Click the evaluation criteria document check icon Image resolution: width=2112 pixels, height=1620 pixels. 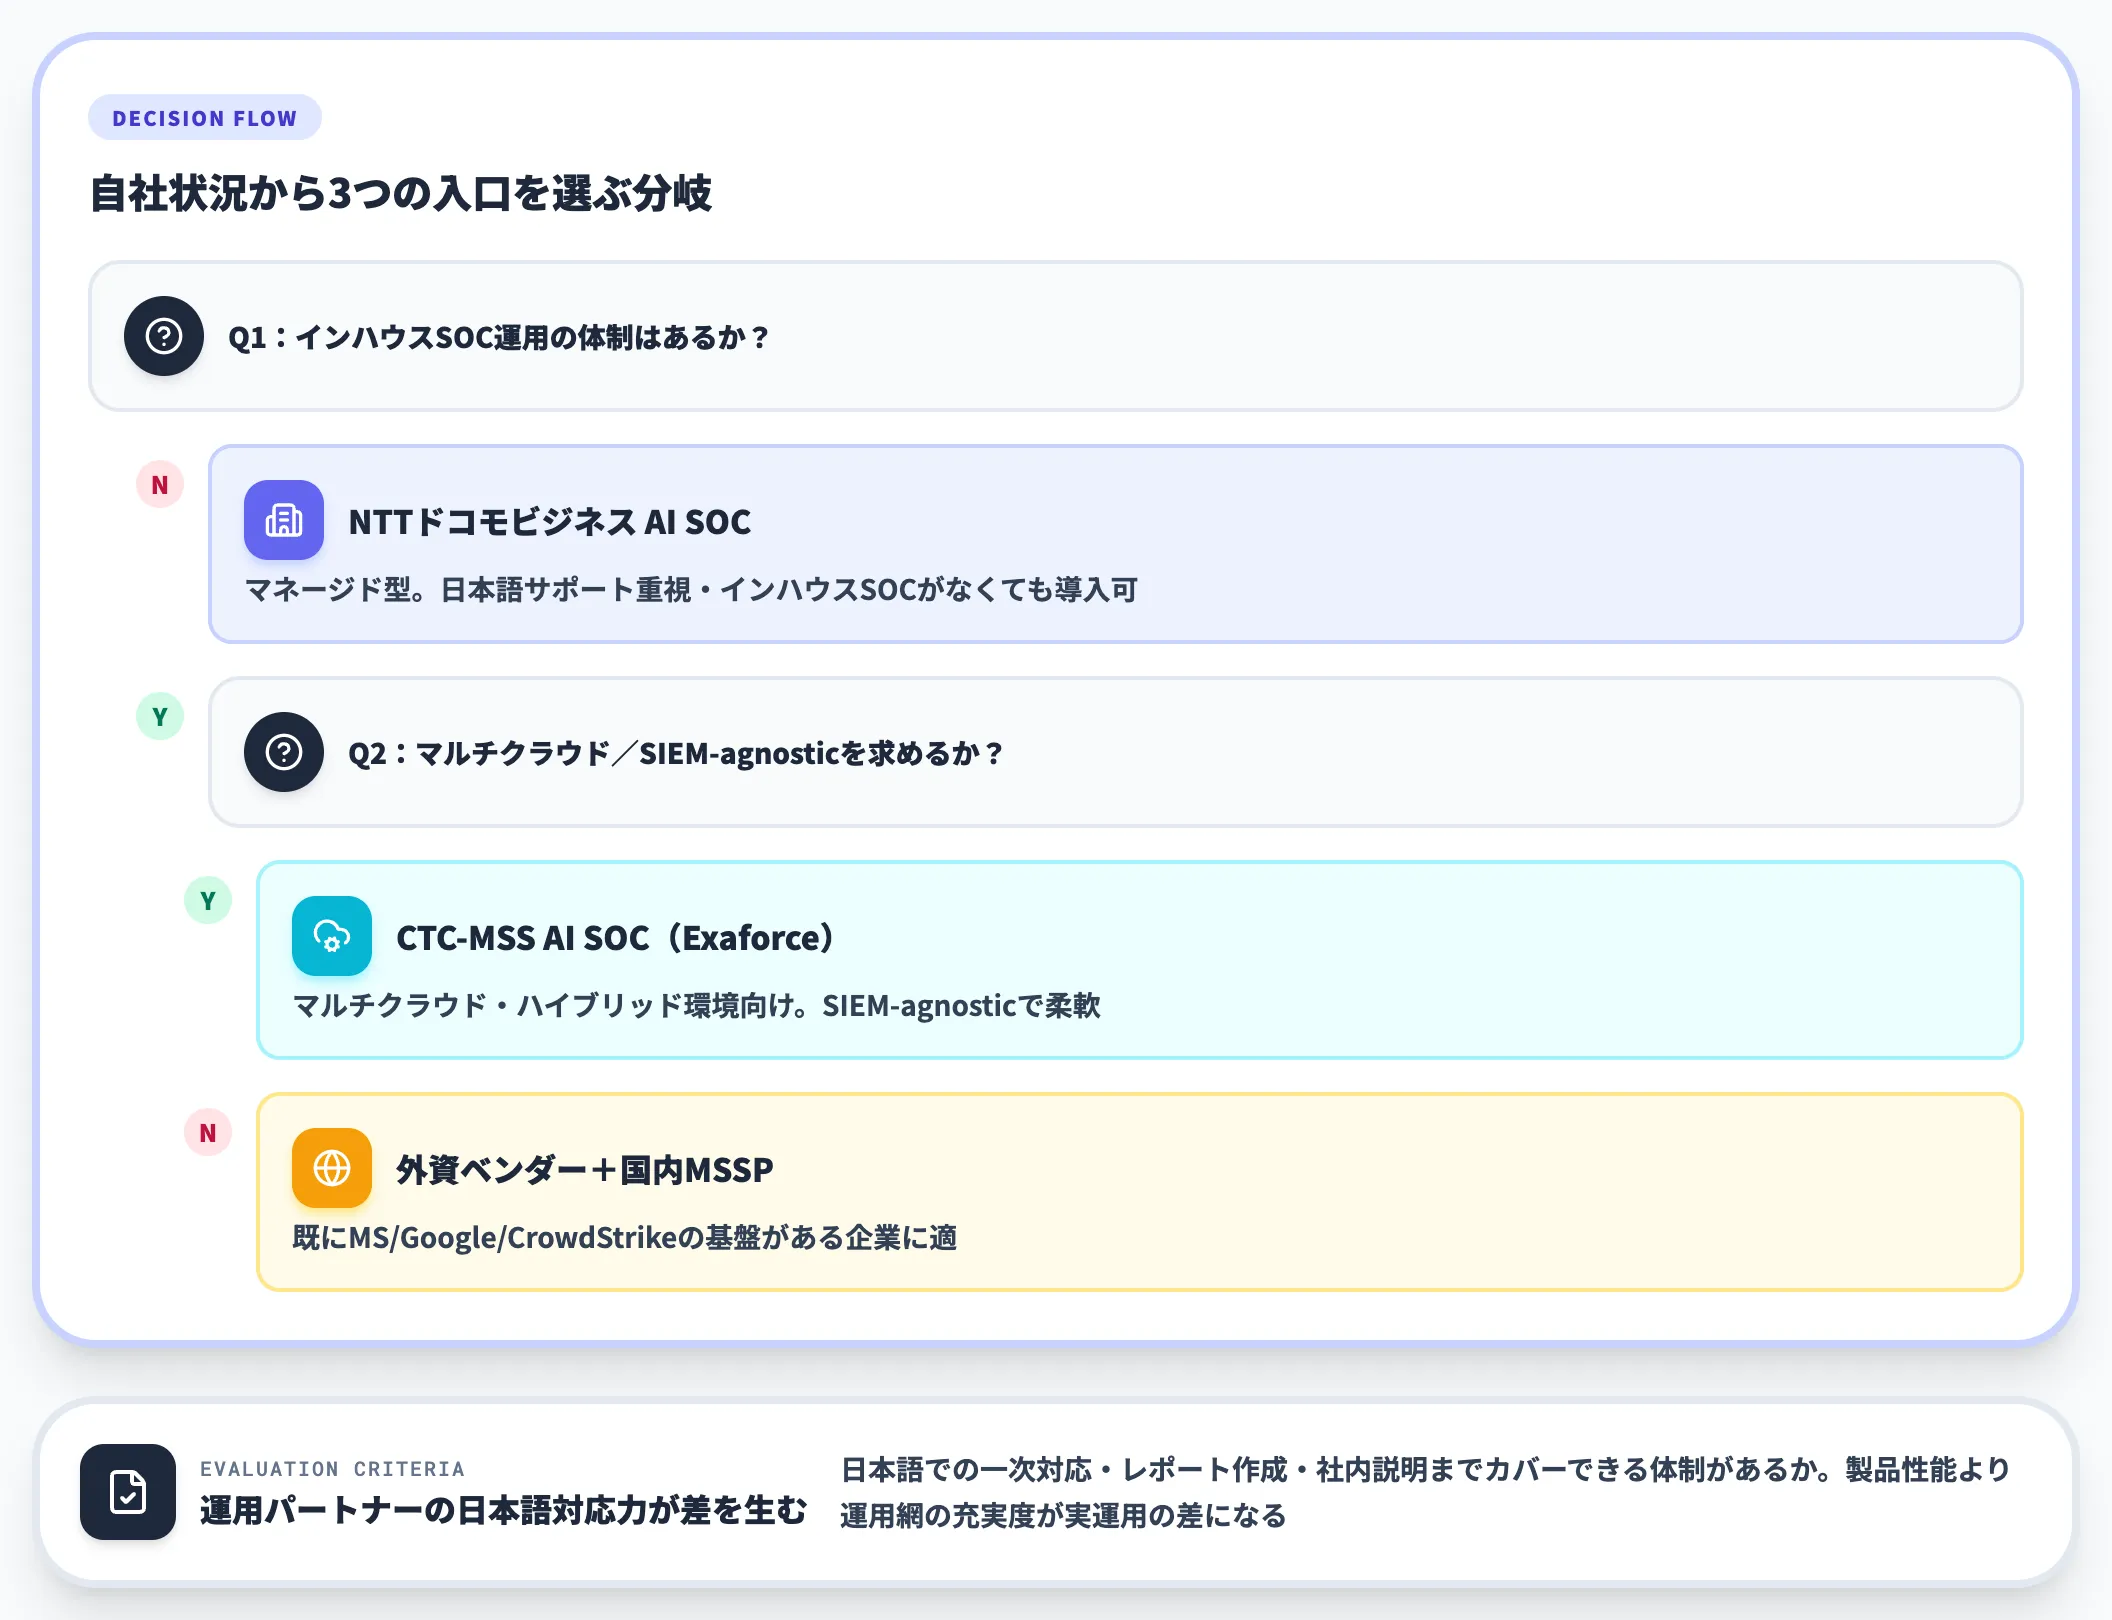(128, 1492)
